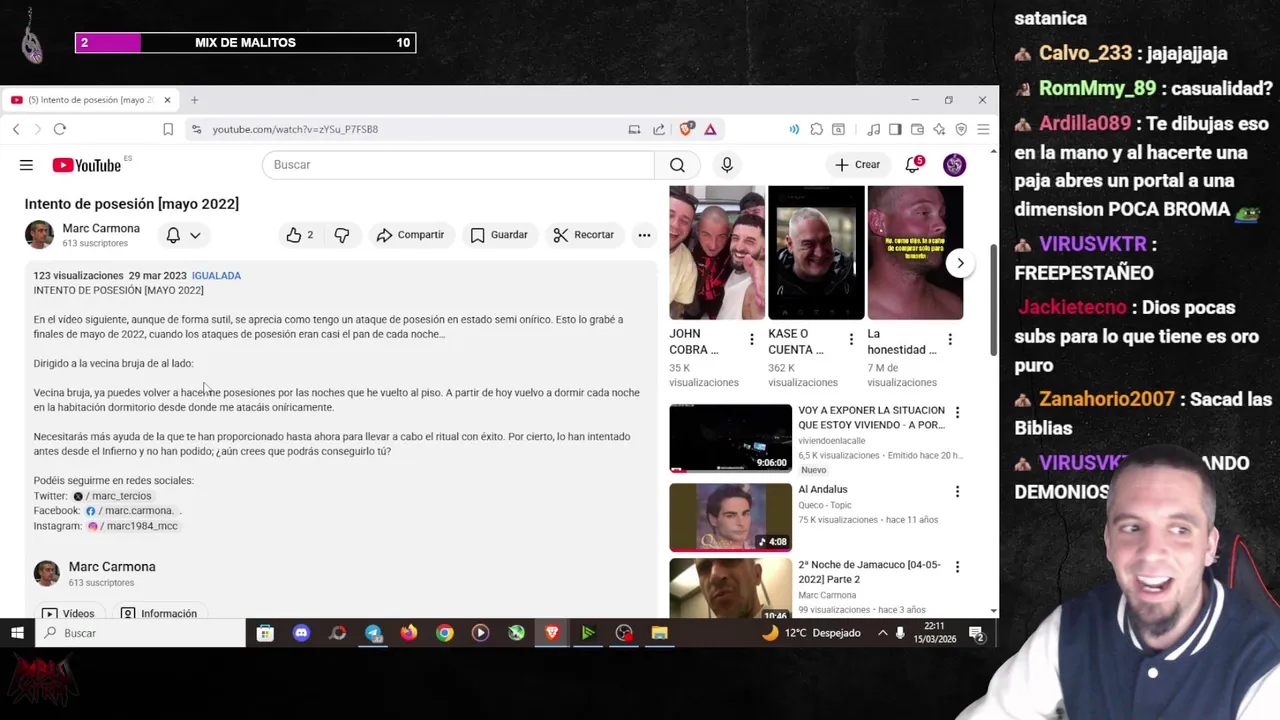
Task: Open browser extensions puzzle icon
Action: tap(816, 129)
